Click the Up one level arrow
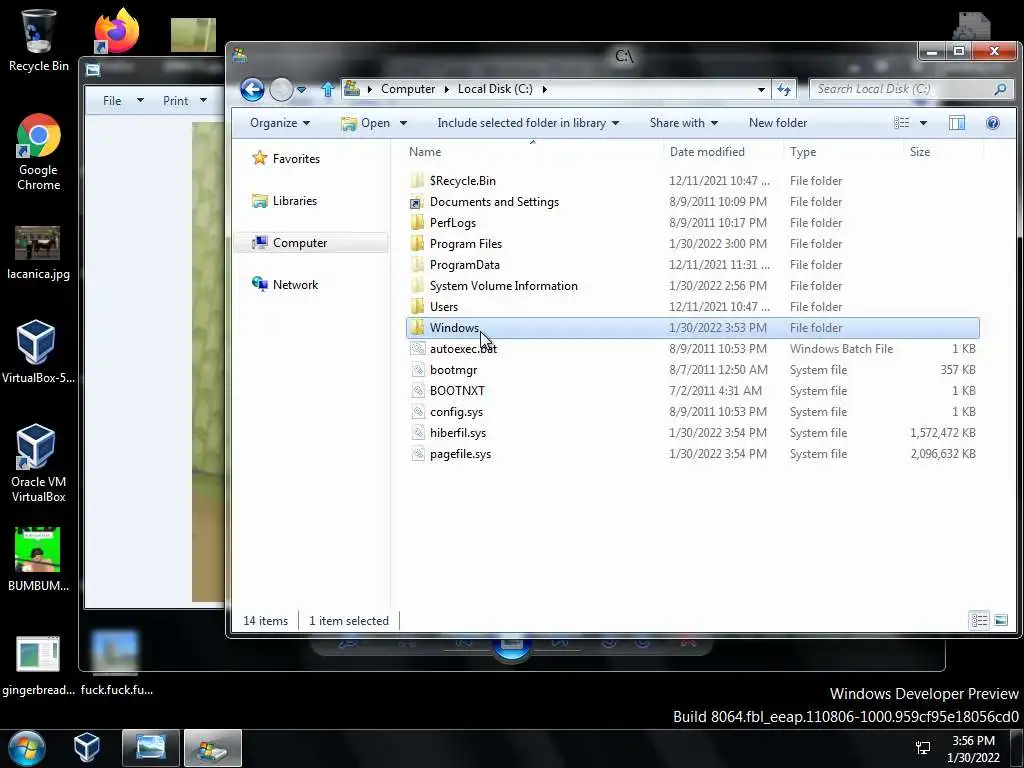 (328, 89)
